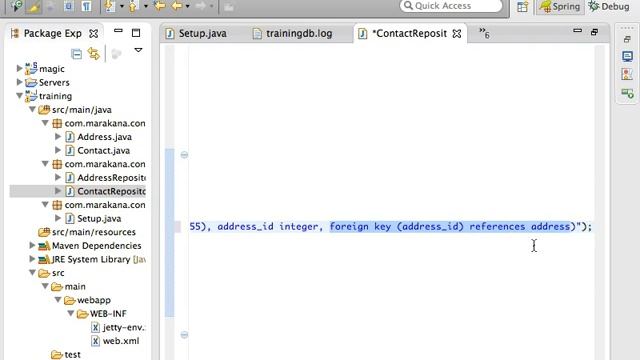Select Address.java file label

(104, 137)
